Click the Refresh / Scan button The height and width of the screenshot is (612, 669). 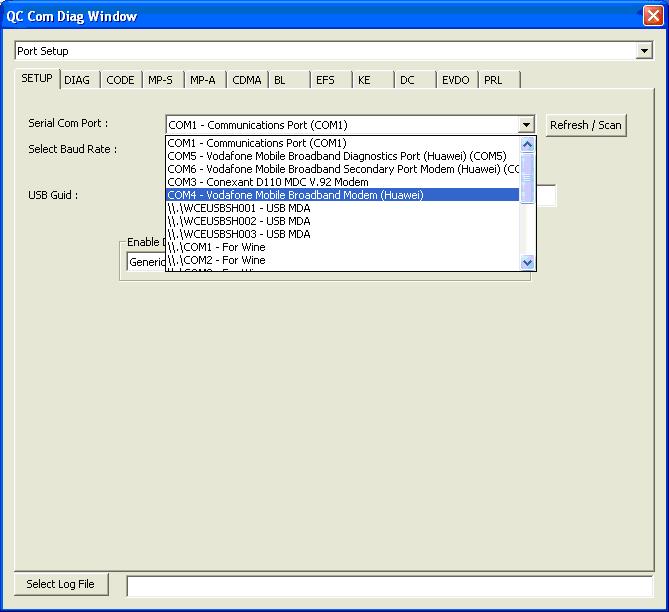[585, 125]
